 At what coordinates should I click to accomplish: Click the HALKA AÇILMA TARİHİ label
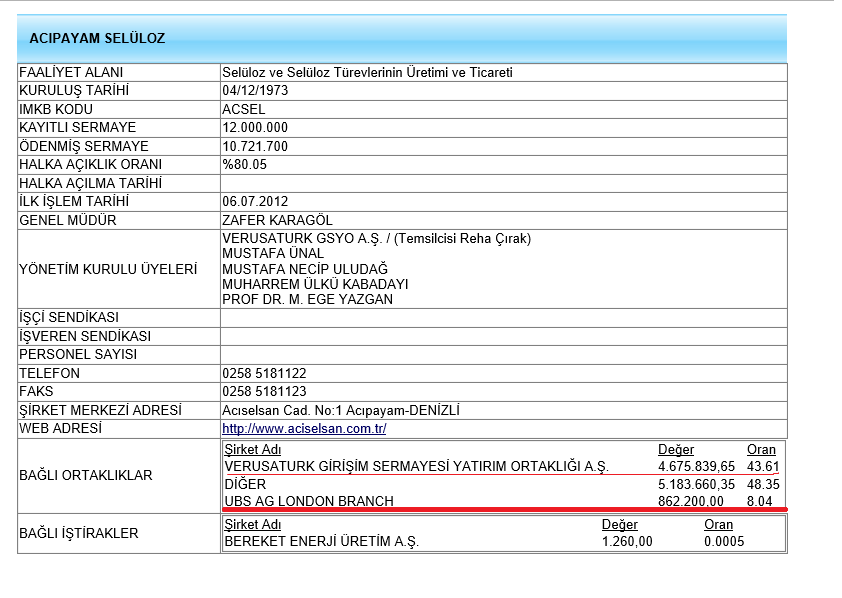91,184
